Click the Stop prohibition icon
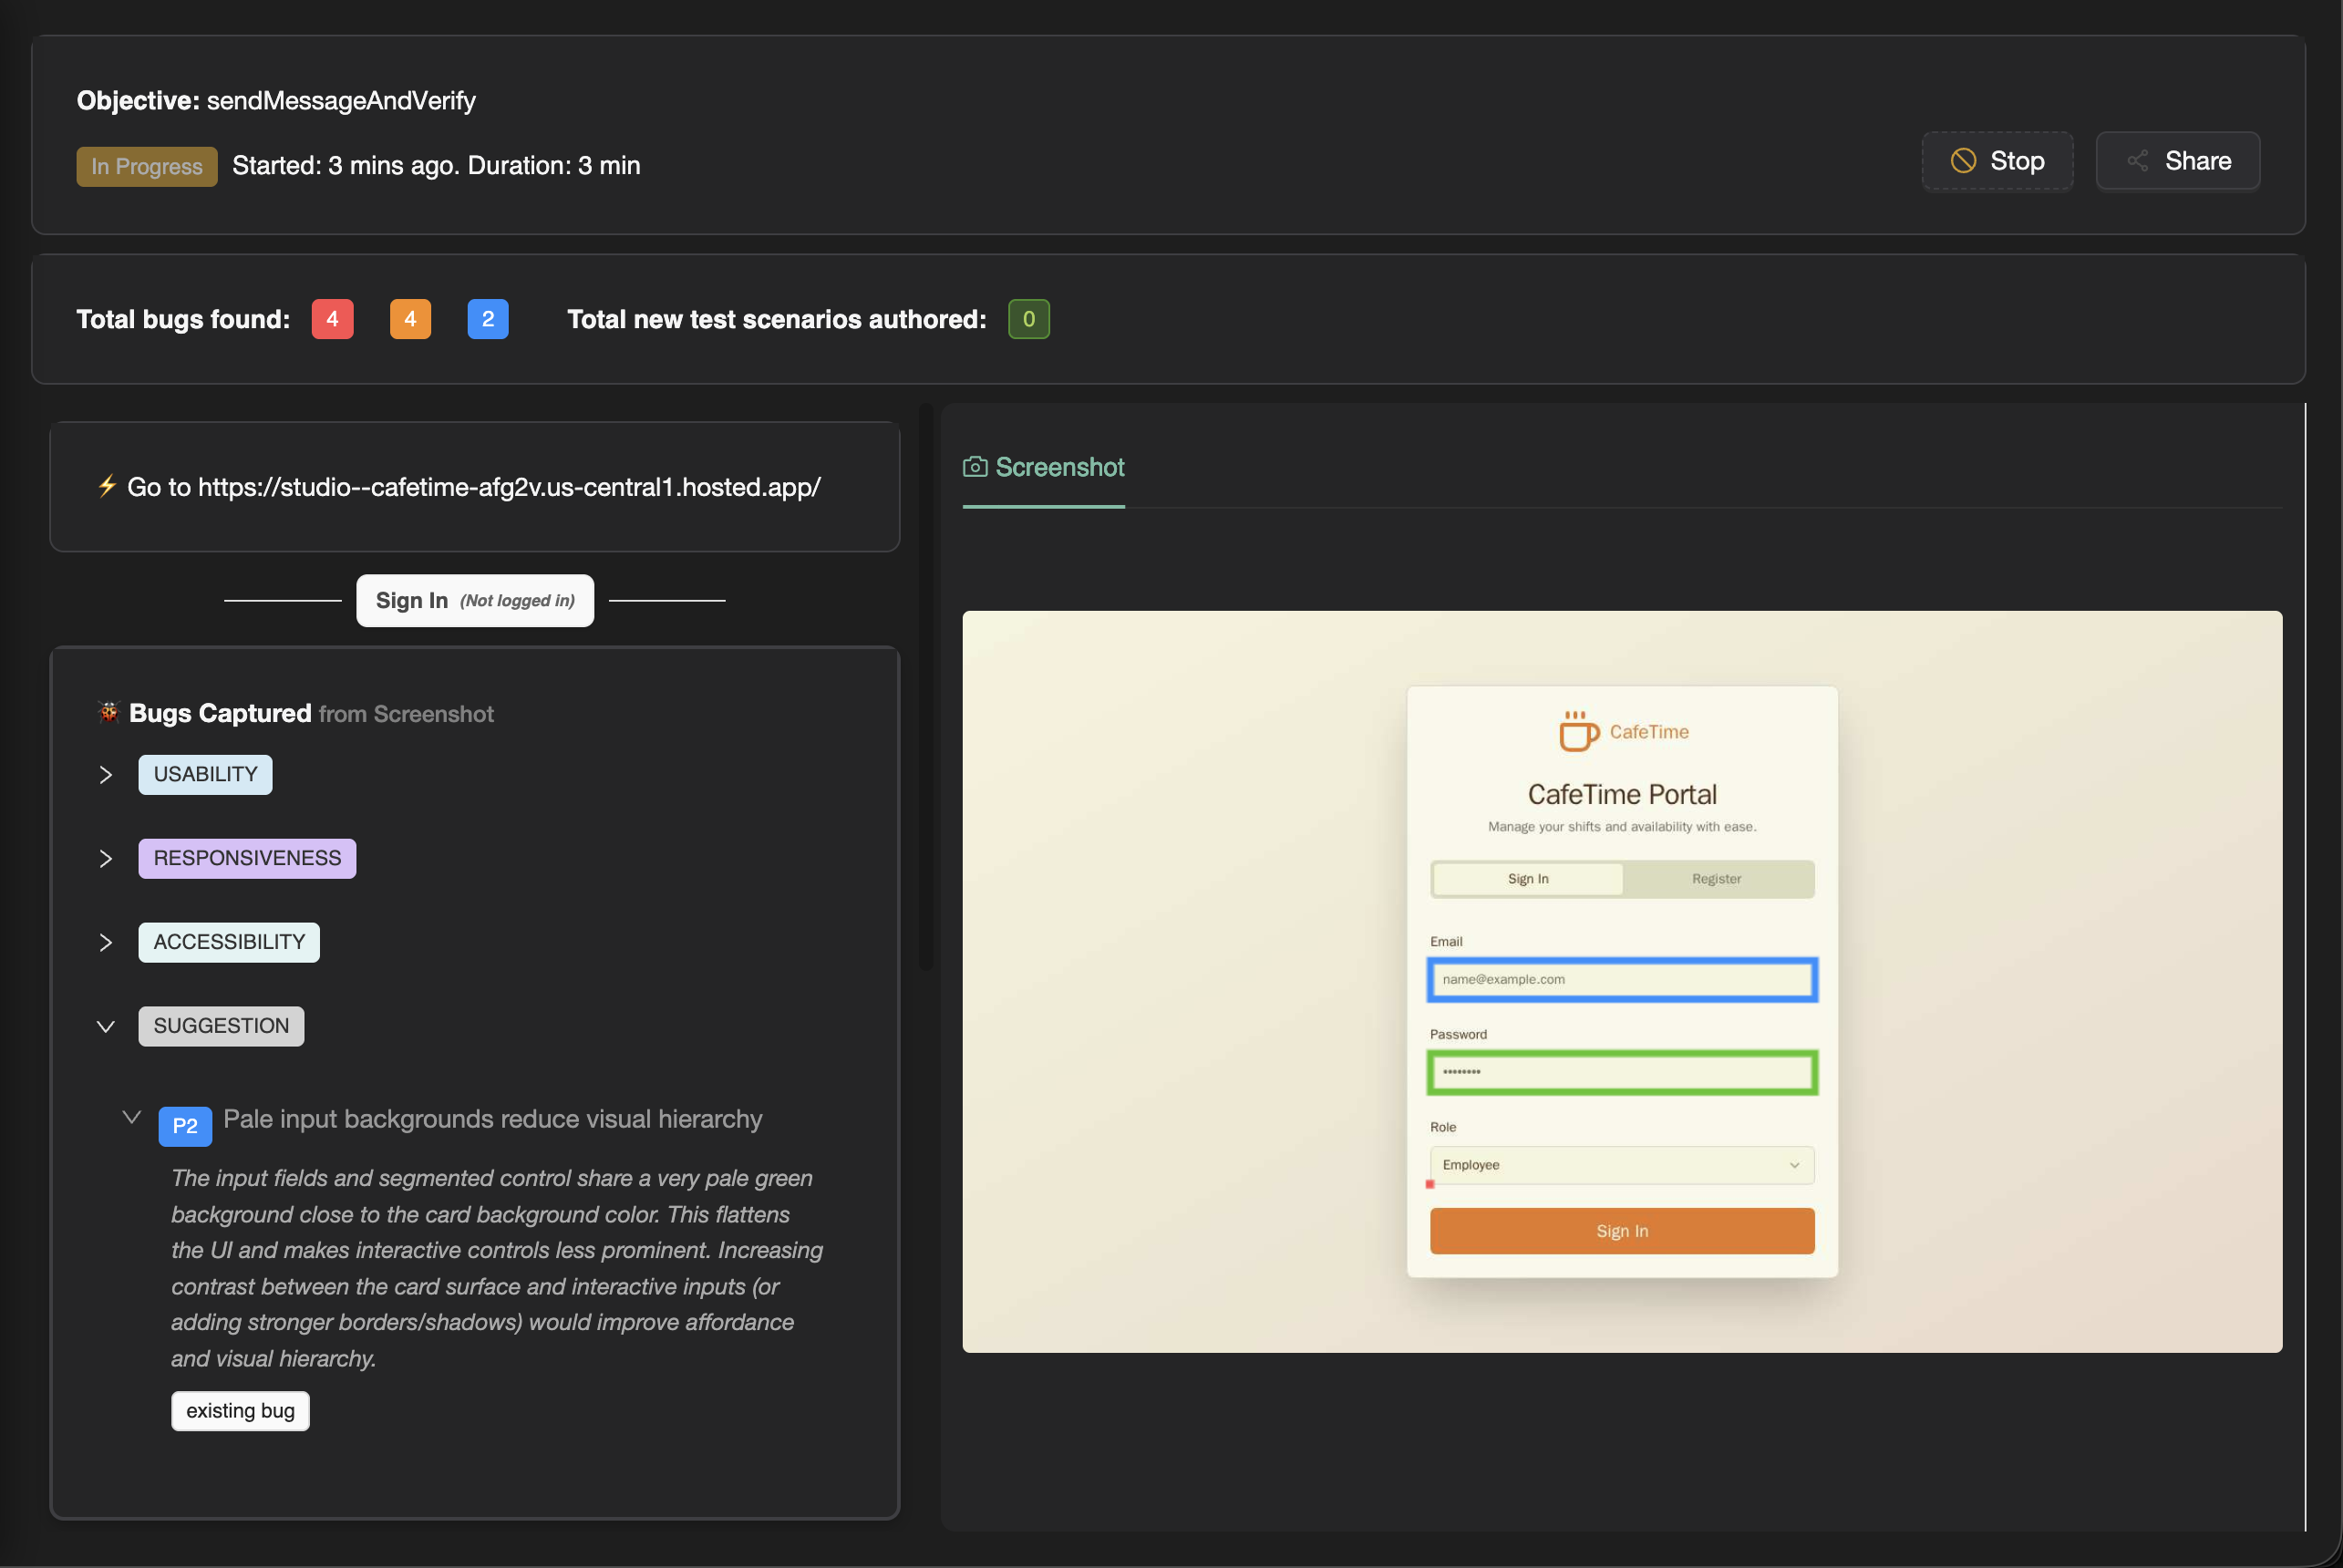The image size is (2343, 1568). (1962, 161)
